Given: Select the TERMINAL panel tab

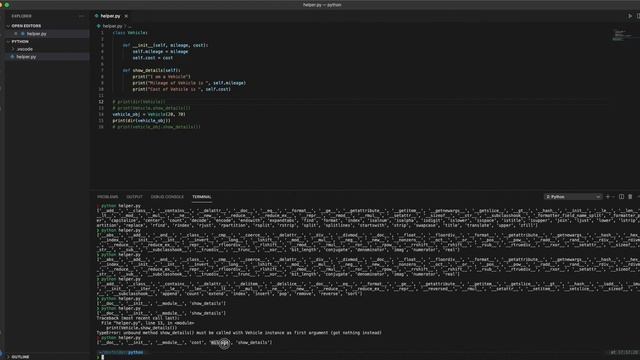Looking at the screenshot, I should (x=202, y=197).
